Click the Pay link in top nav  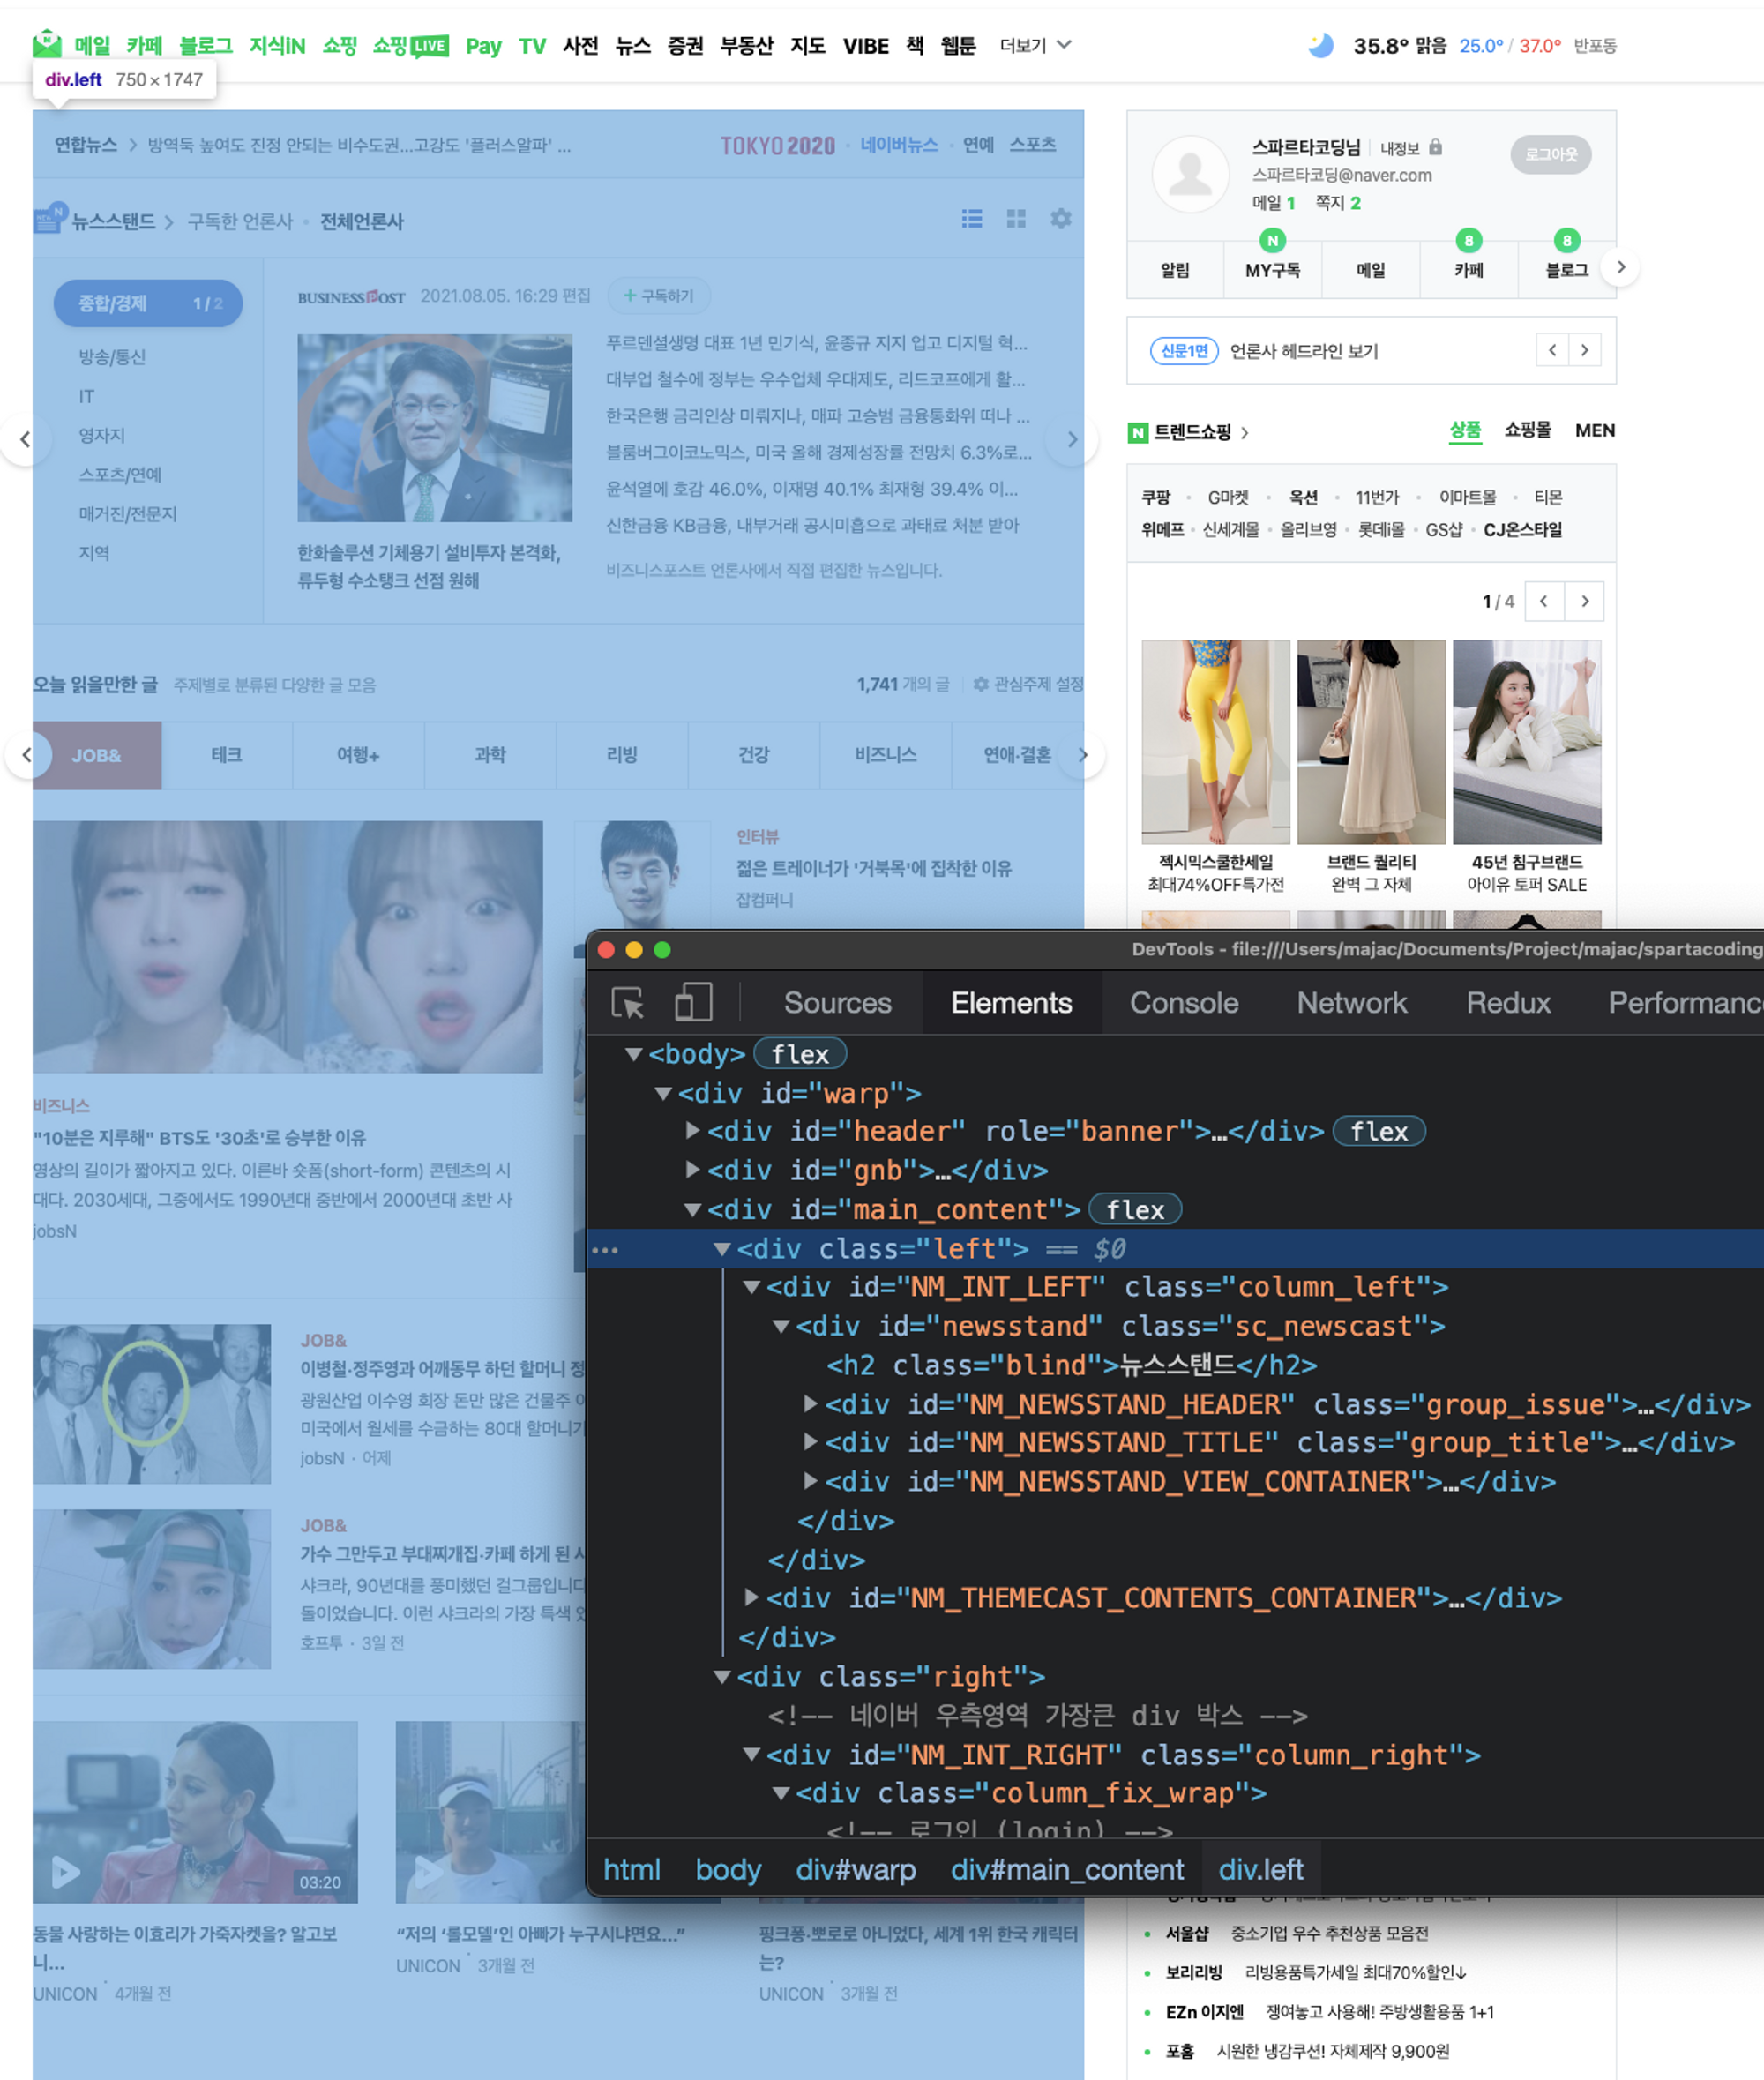[483, 46]
